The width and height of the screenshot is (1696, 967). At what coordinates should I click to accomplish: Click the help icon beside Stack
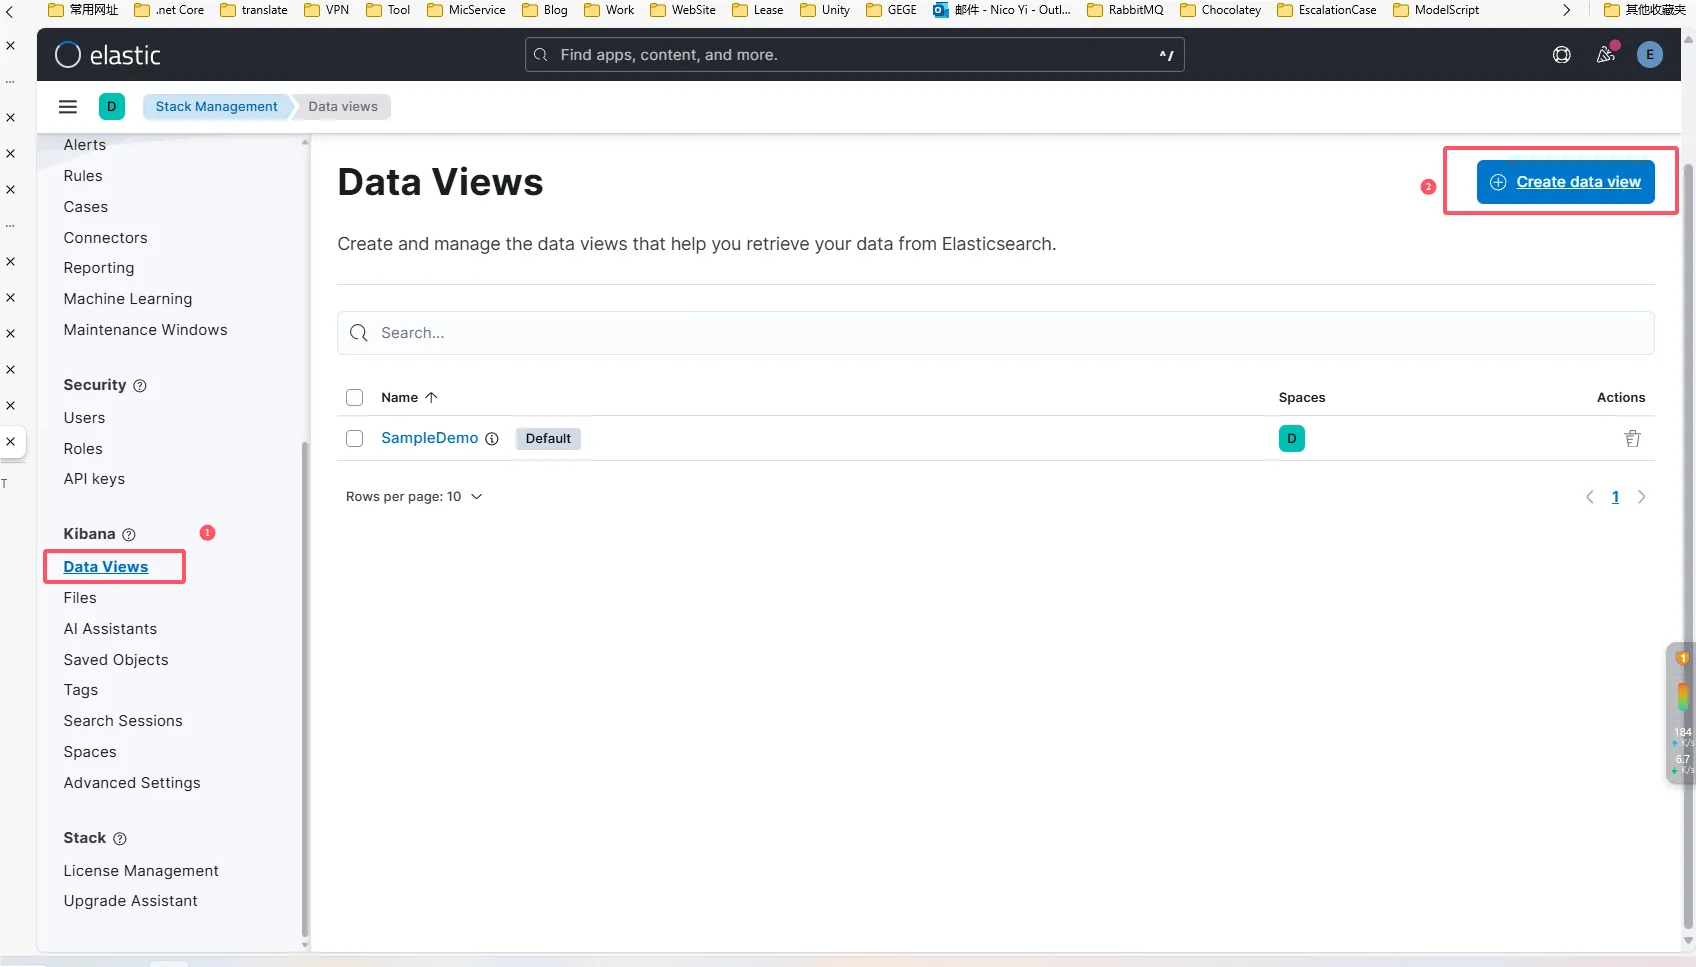click(120, 839)
